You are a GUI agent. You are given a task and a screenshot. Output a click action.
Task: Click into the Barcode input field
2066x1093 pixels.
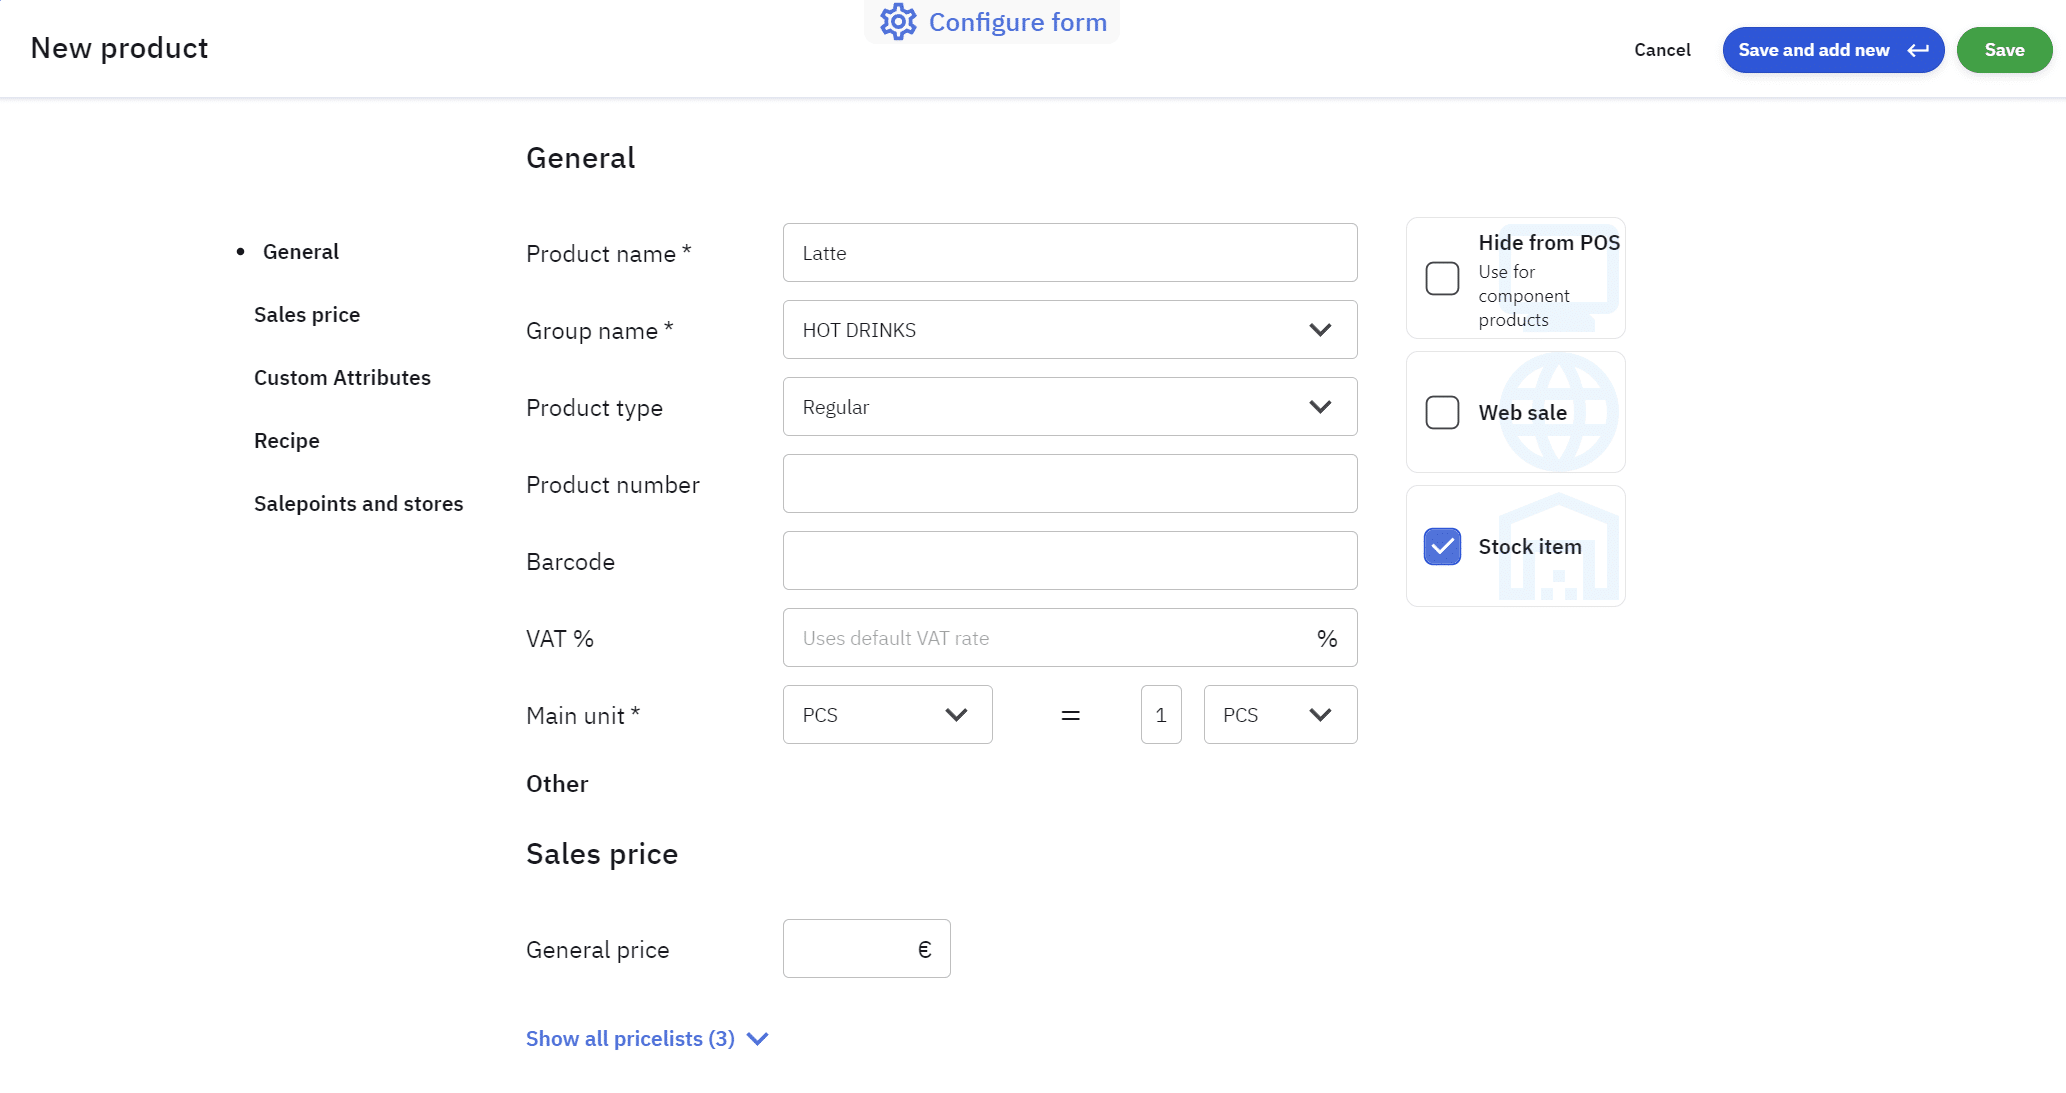coord(1069,561)
